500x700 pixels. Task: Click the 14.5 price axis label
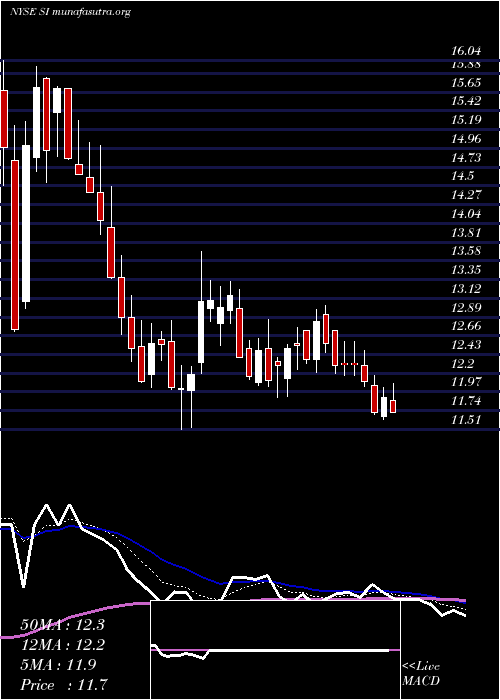coord(462,176)
